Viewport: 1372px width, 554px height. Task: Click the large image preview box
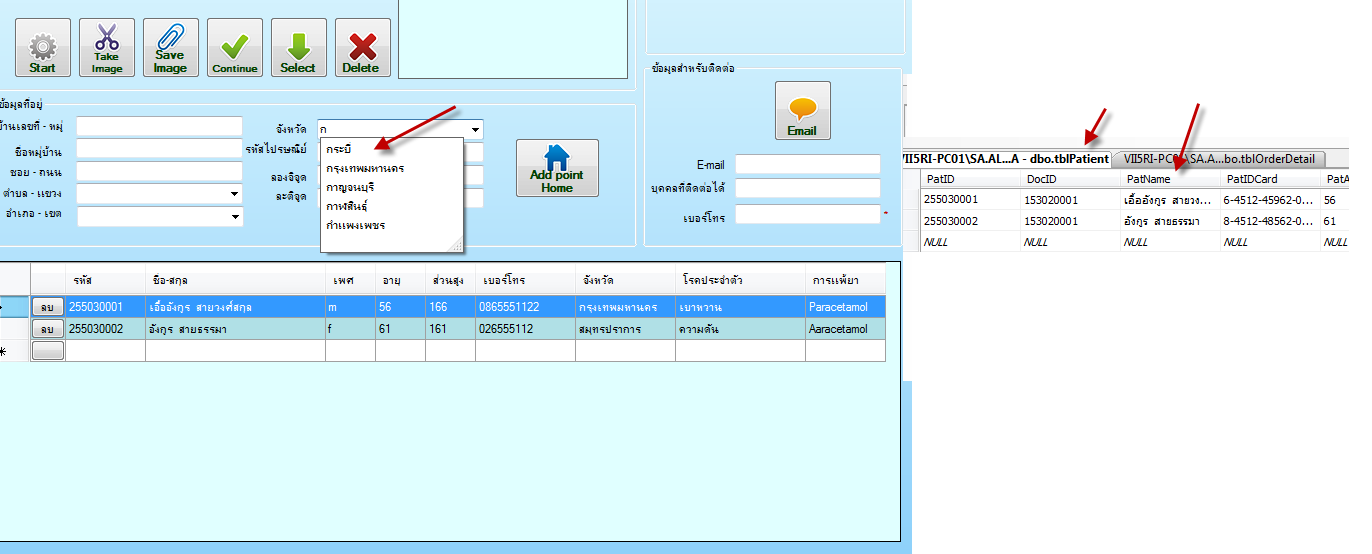514,38
